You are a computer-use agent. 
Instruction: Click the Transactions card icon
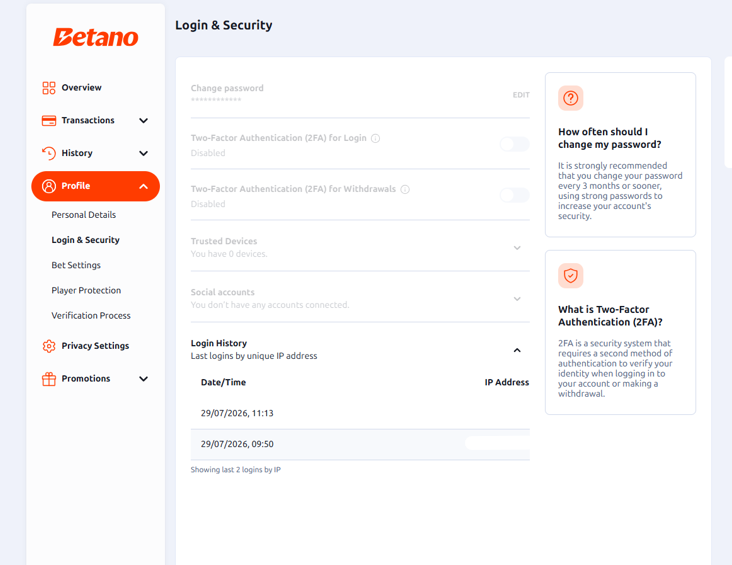pyautogui.click(x=49, y=120)
